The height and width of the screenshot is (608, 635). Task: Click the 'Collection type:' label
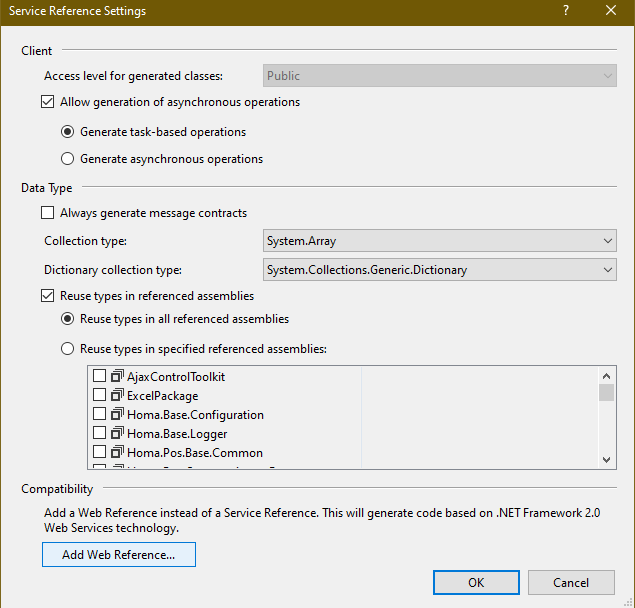(85, 241)
